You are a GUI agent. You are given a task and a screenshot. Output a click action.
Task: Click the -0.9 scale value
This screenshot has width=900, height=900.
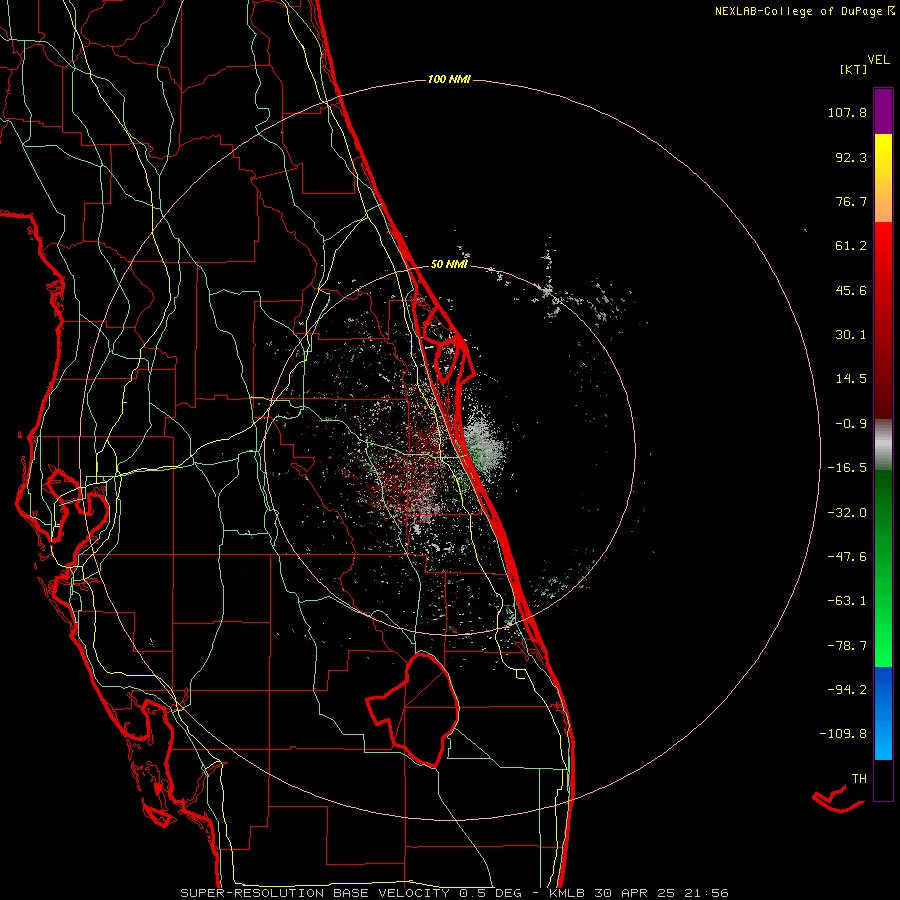click(851, 424)
